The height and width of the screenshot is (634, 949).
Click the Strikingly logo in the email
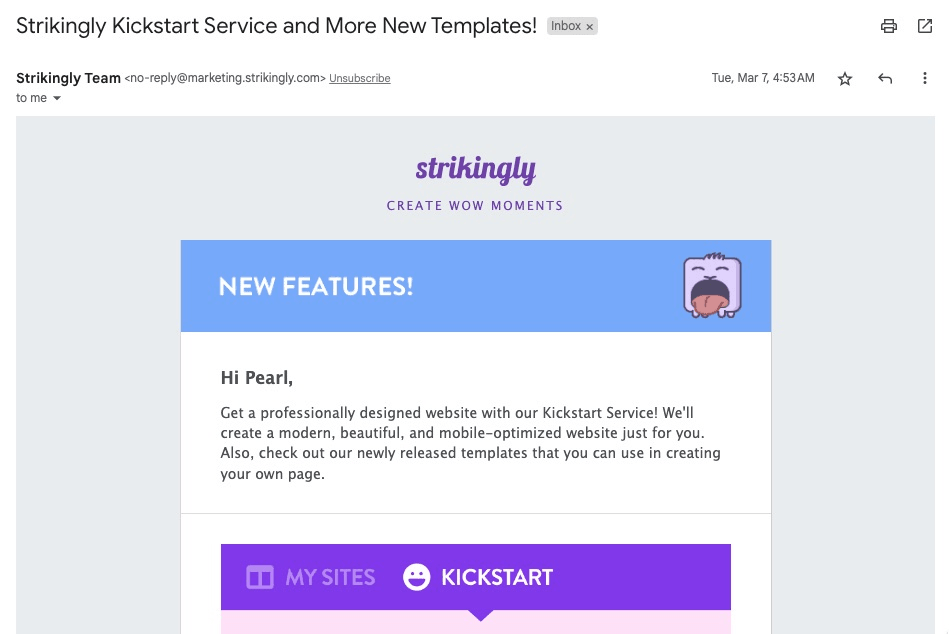click(475, 169)
